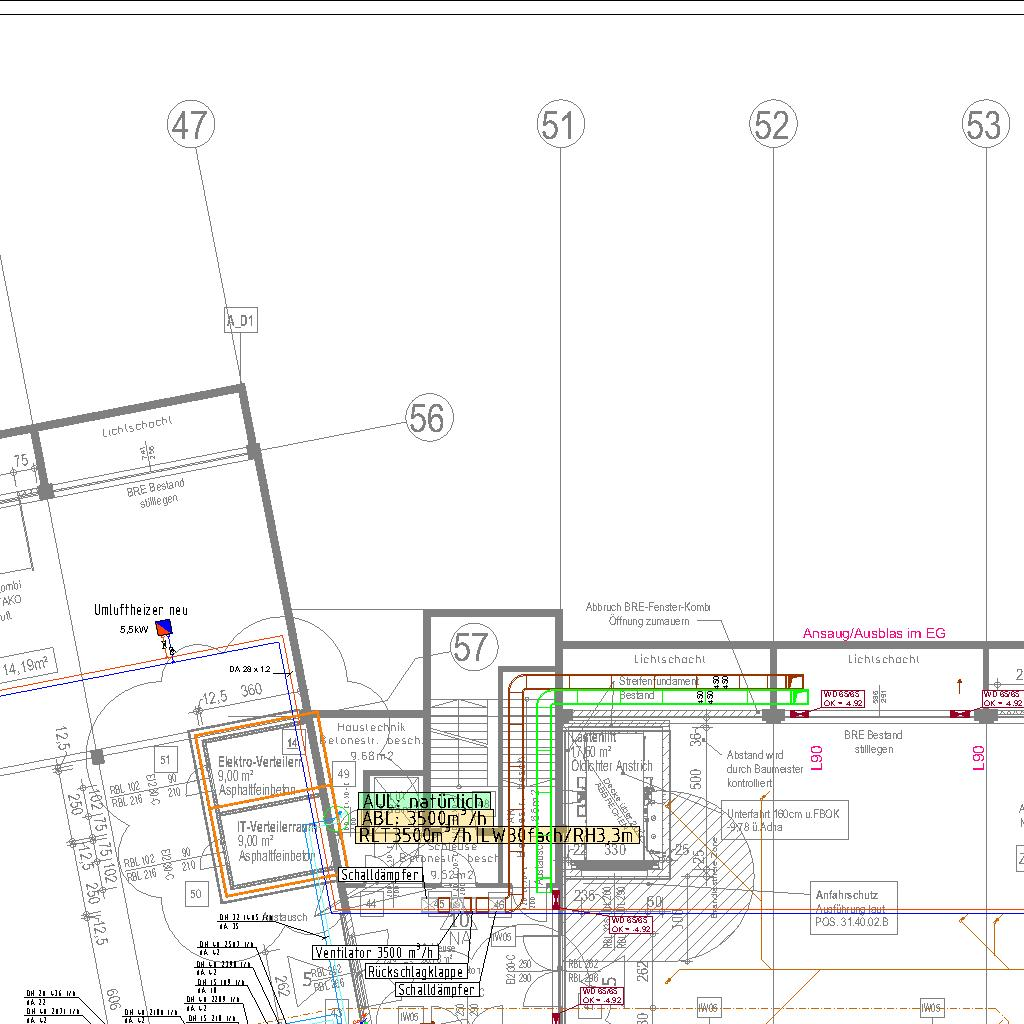1024x1024 pixels.
Task: Pick grid axis bubble 52
Action: coord(772,125)
